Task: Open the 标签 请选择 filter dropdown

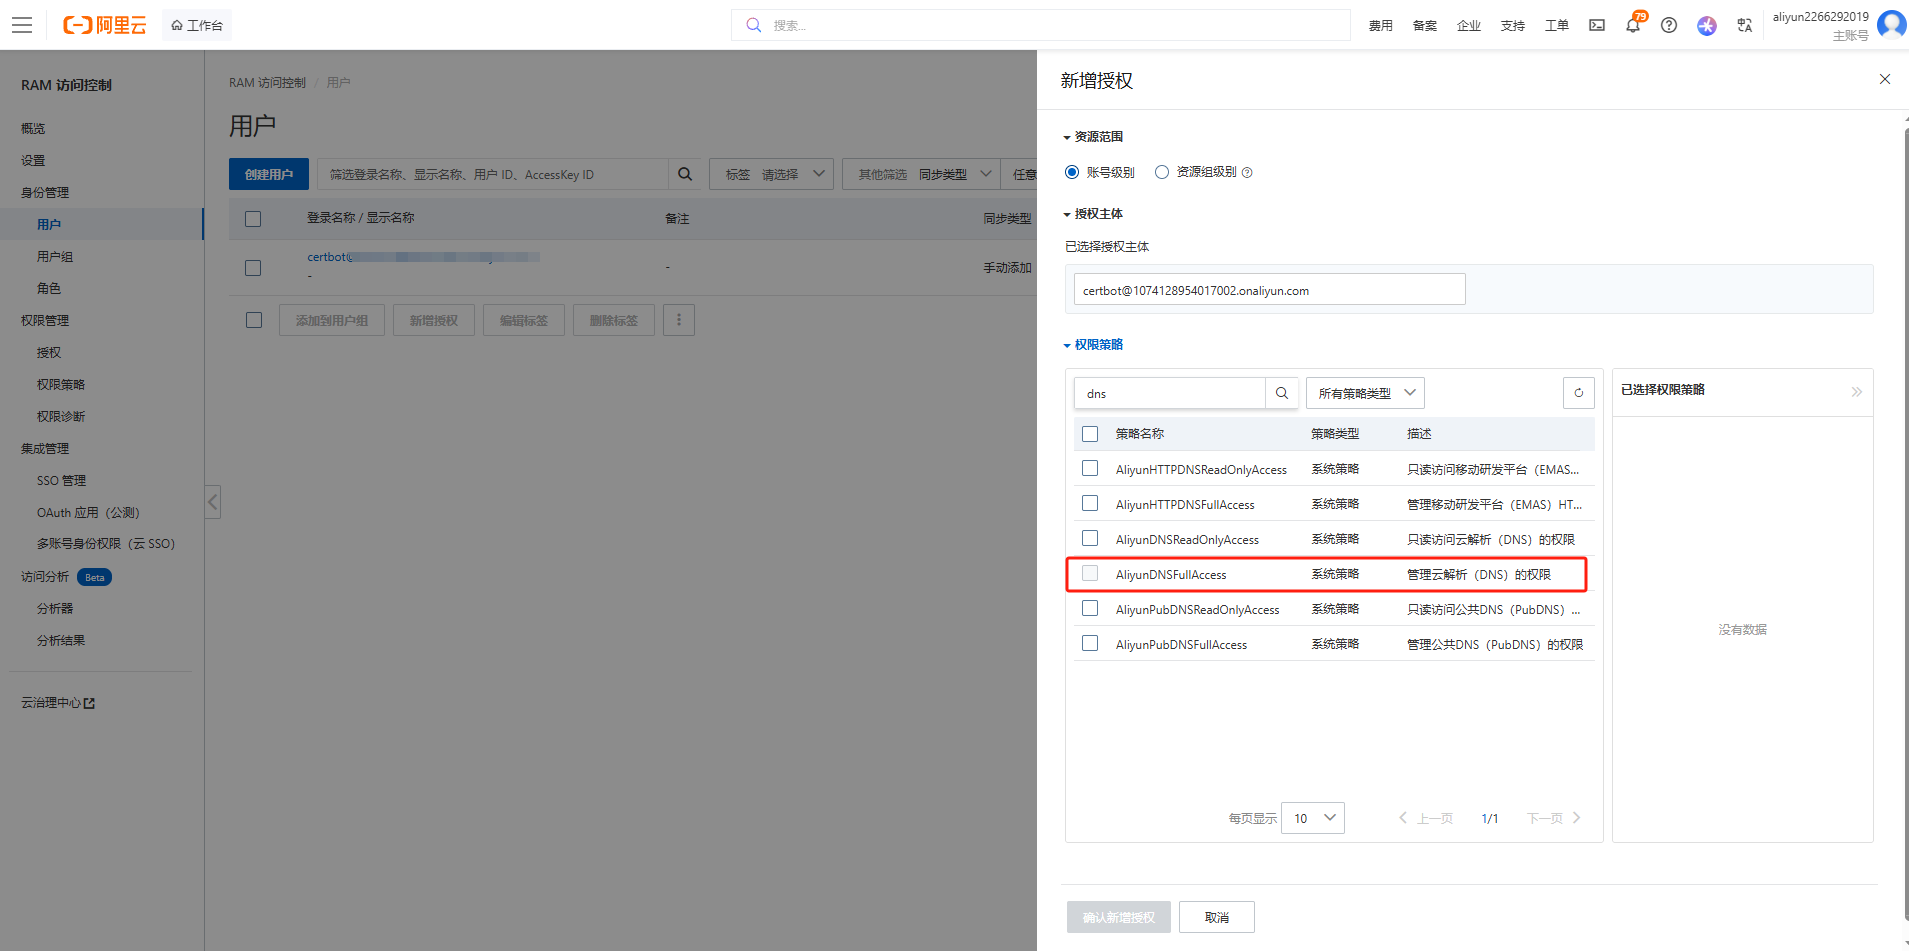Action: tap(771, 174)
